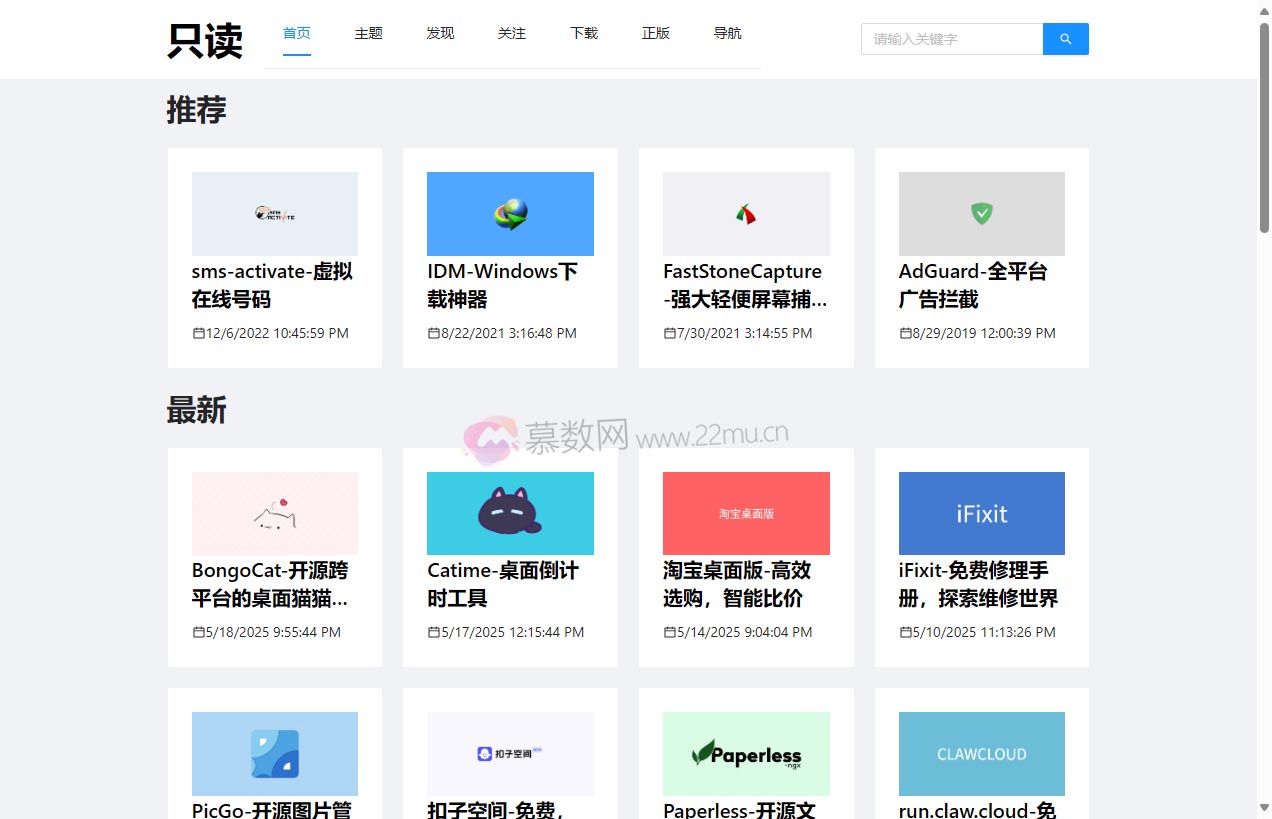Open the 导航 menu tab
The width and height of the screenshot is (1272, 819).
[727, 33]
